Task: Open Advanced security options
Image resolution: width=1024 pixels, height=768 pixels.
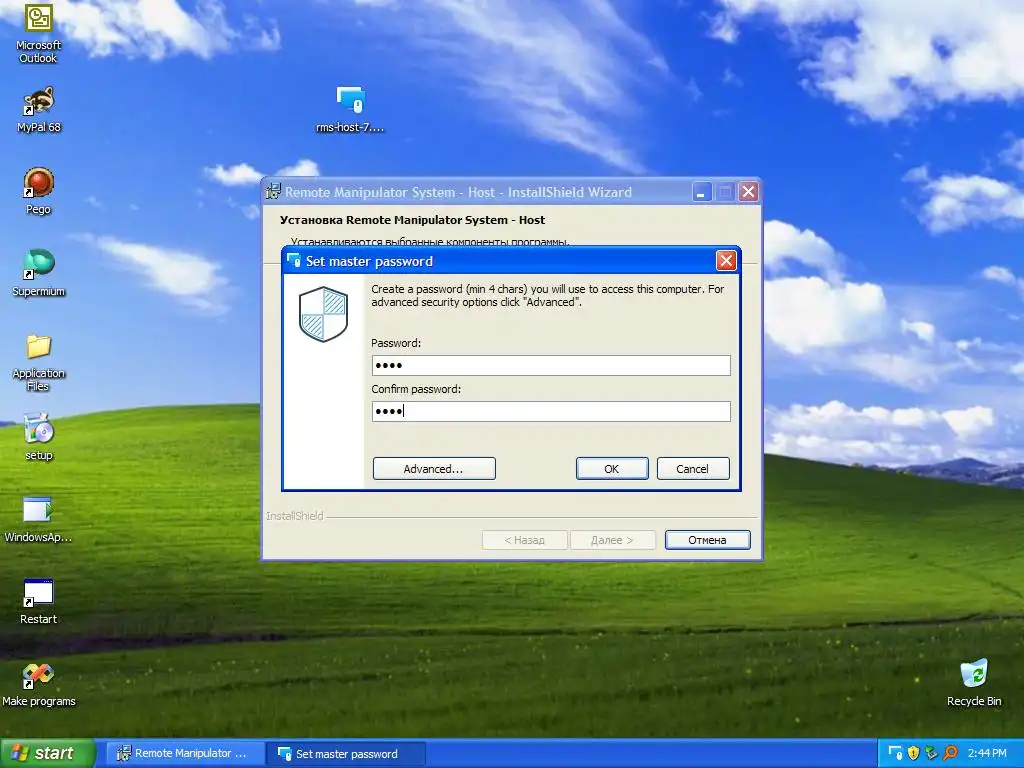Action: coord(434,469)
